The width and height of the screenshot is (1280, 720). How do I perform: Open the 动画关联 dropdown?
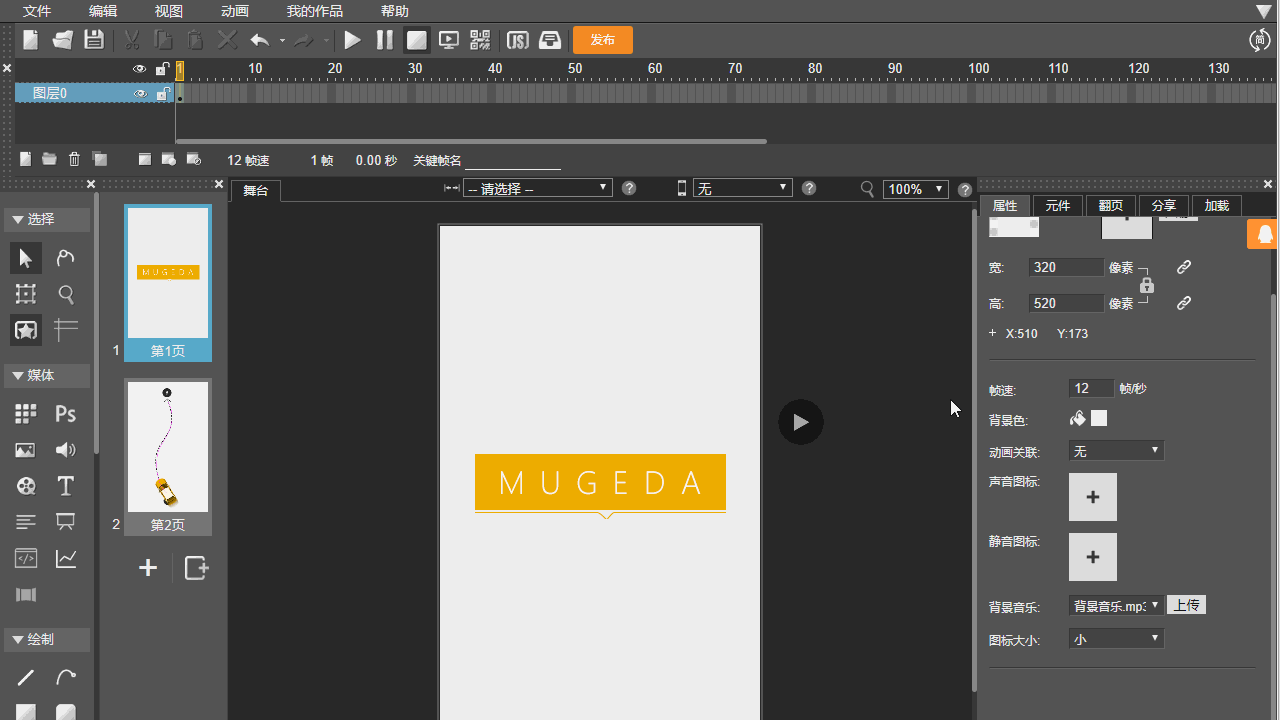pos(1116,451)
